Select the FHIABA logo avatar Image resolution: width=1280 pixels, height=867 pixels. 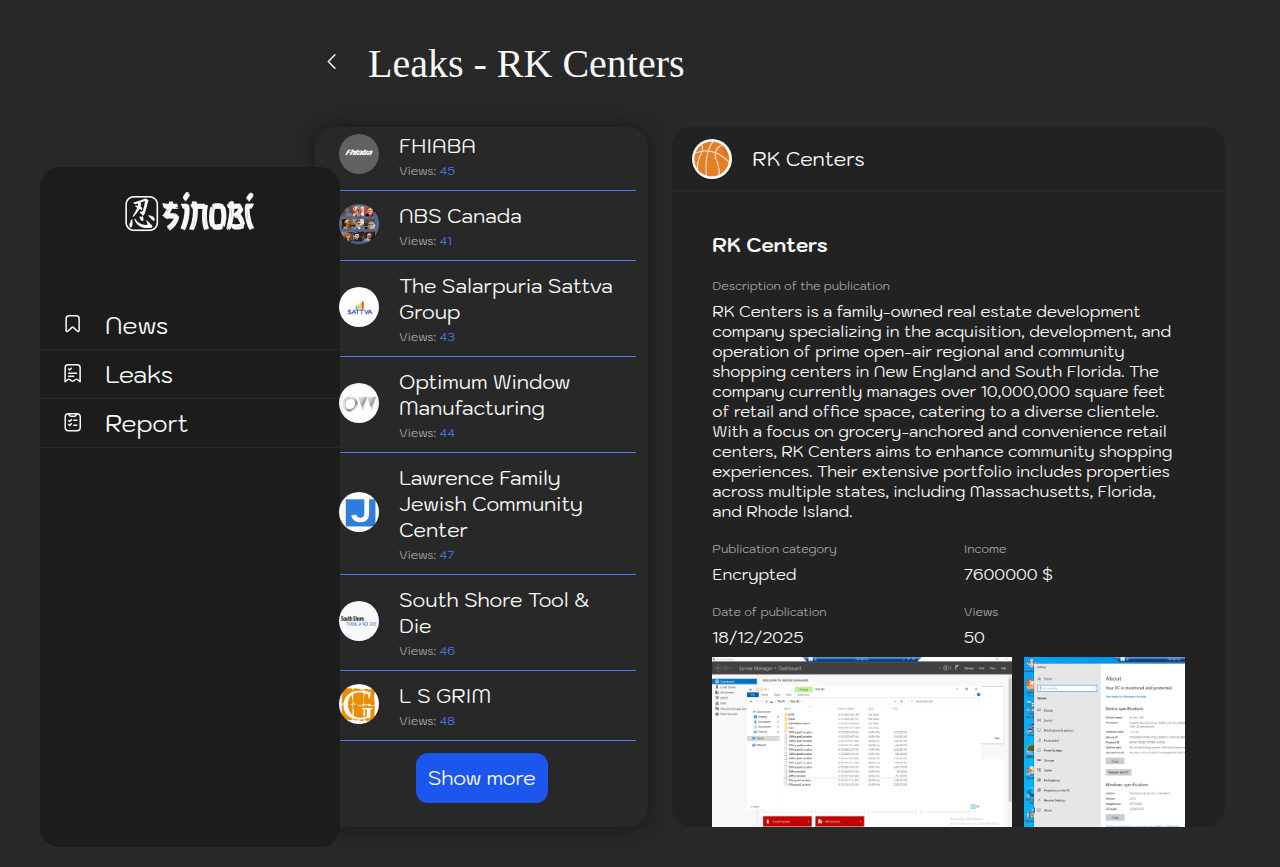point(359,154)
